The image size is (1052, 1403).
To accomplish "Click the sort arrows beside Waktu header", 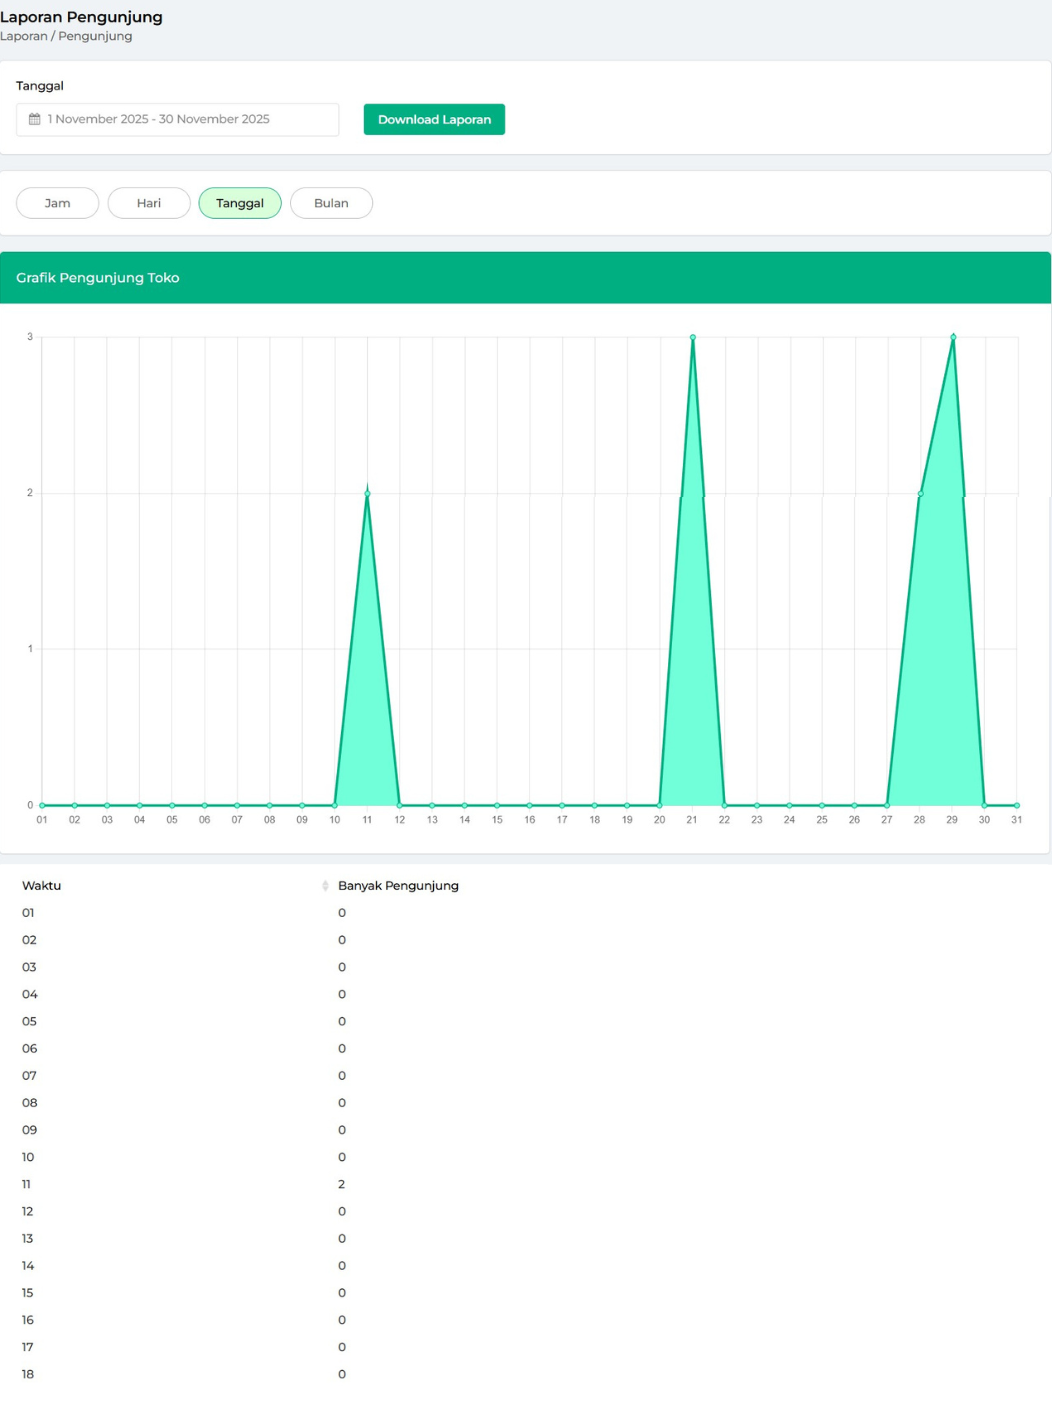I will pos(325,886).
